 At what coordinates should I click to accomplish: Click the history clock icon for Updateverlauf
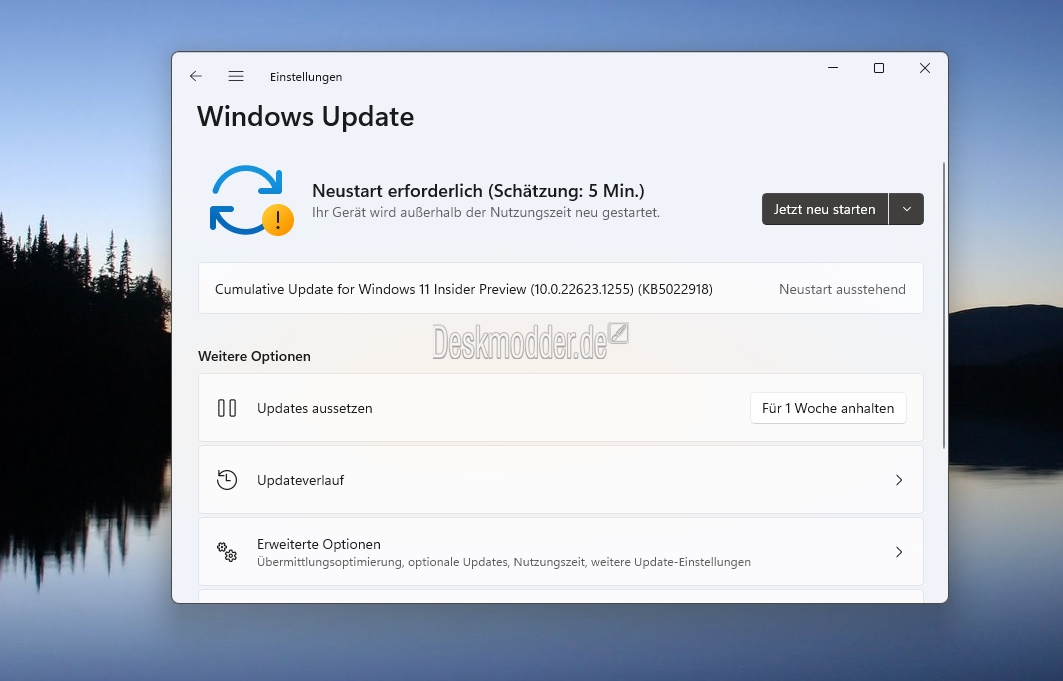point(227,480)
